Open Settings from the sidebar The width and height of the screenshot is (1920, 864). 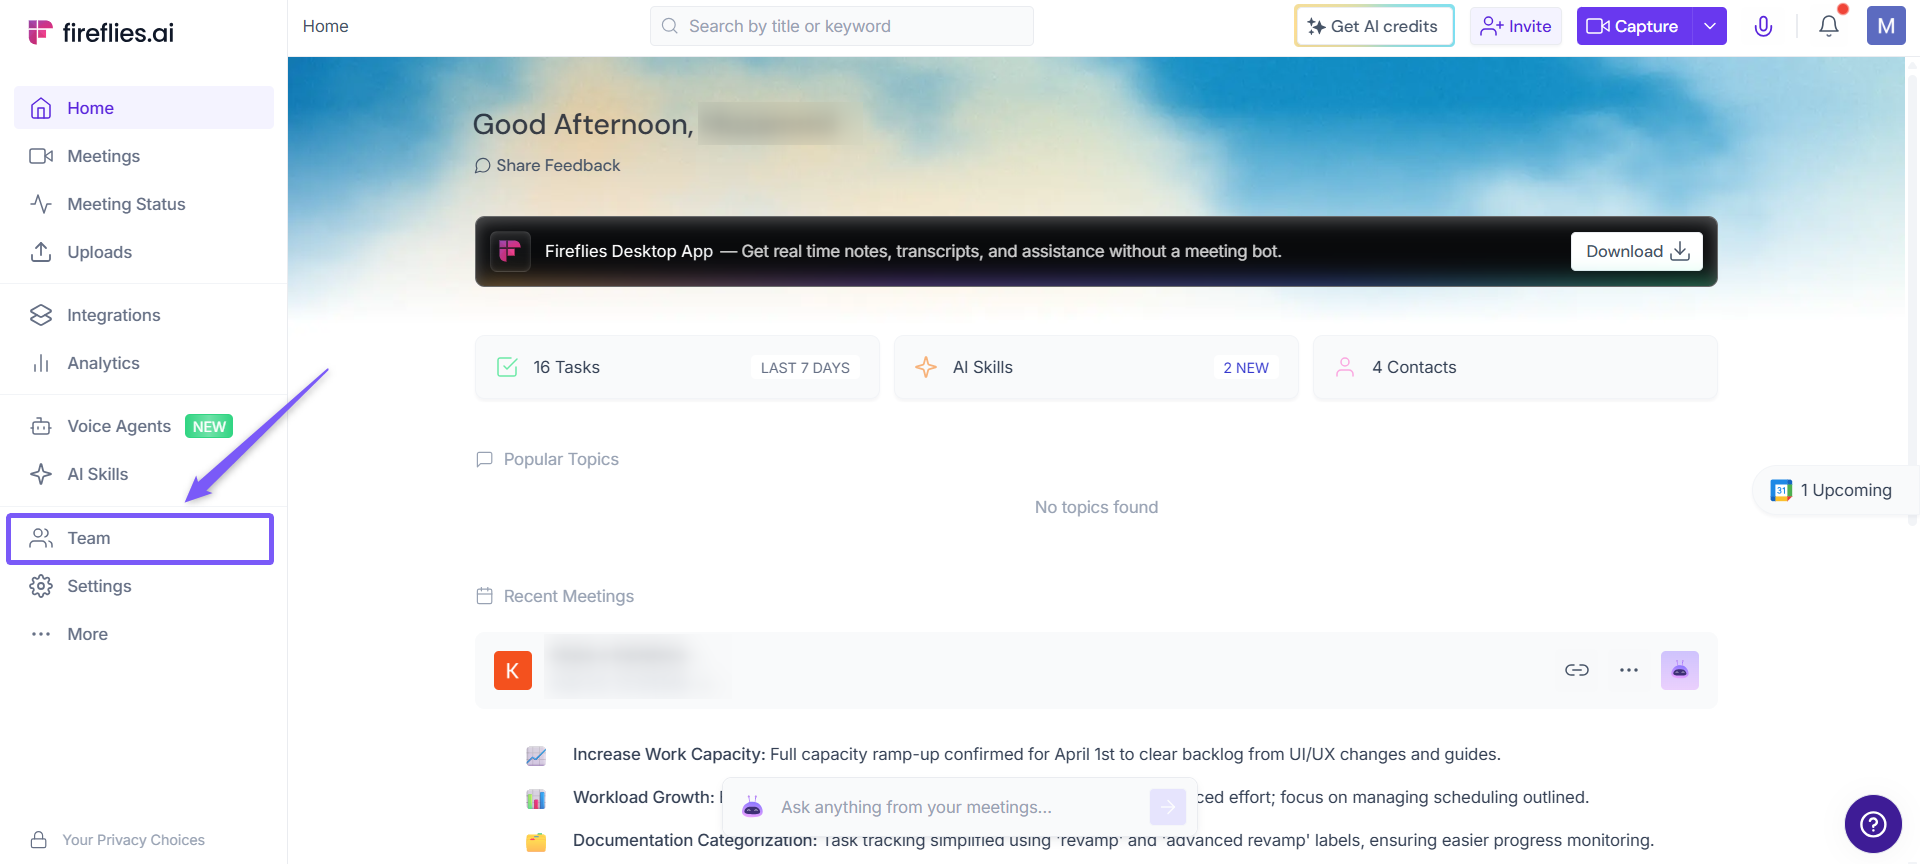click(x=144, y=586)
